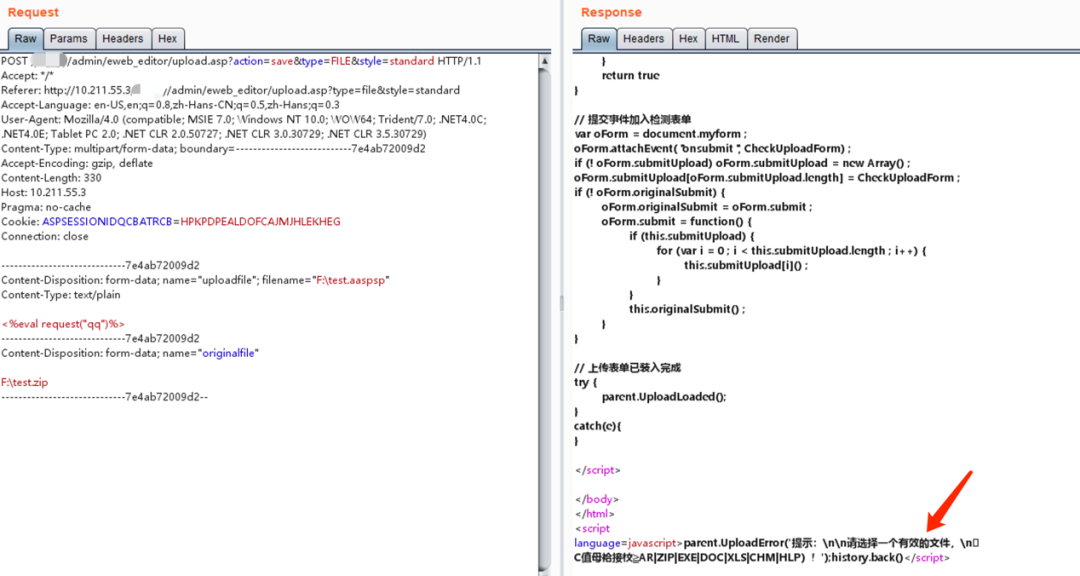Viewport: 1080px width, 576px height.
Task: Click the Response panel title
Action: [x=611, y=12]
